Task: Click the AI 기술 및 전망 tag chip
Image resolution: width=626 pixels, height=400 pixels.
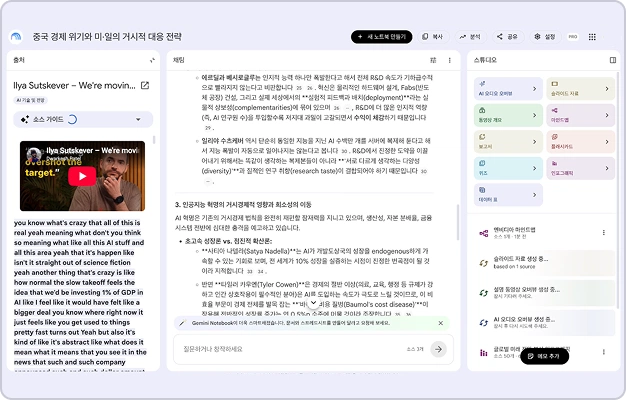Action: click(x=31, y=100)
